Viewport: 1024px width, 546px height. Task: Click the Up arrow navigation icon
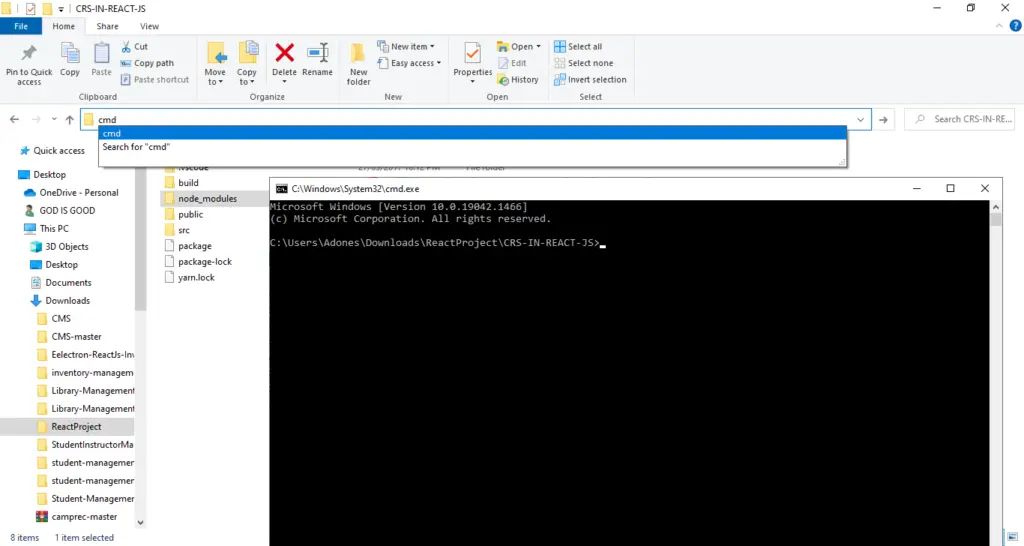coord(69,120)
